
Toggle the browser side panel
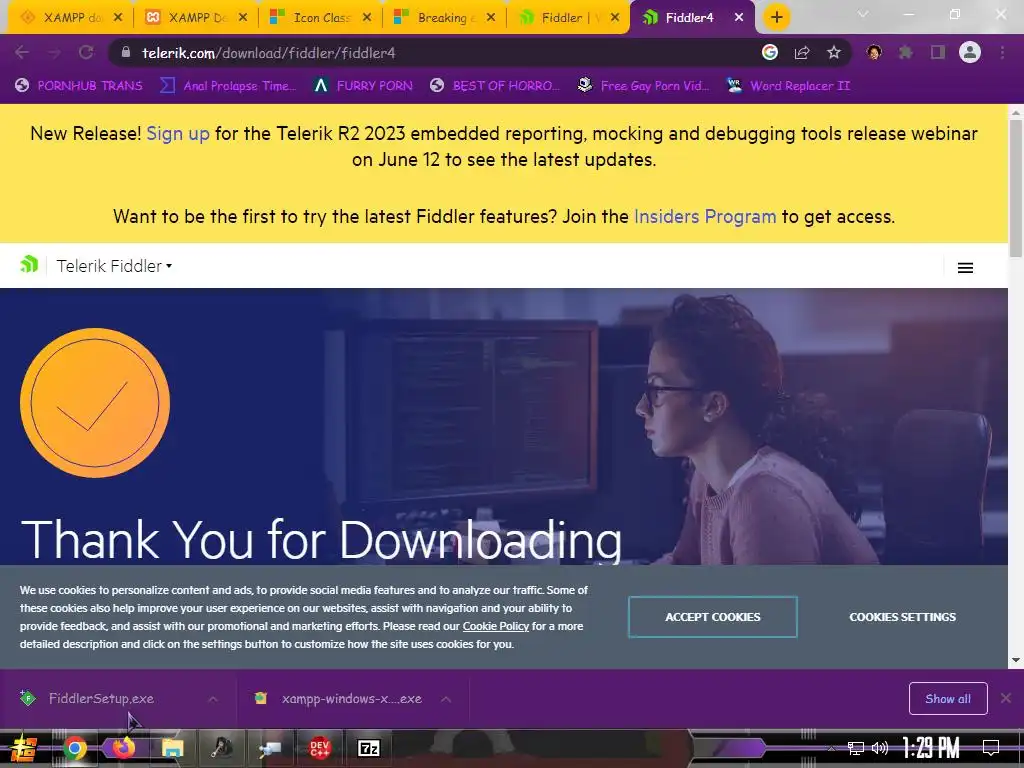pyautogui.click(x=938, y=52)
